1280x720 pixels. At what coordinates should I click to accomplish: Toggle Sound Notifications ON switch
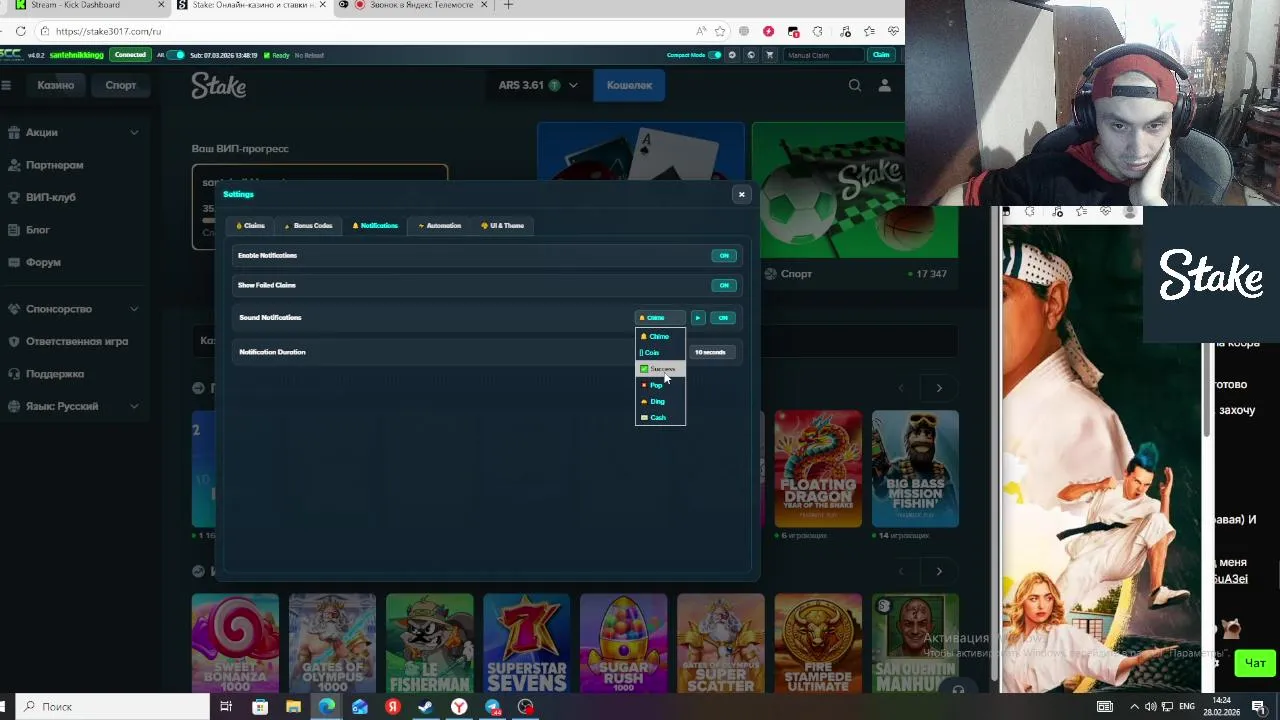click(x=723, y=318)
